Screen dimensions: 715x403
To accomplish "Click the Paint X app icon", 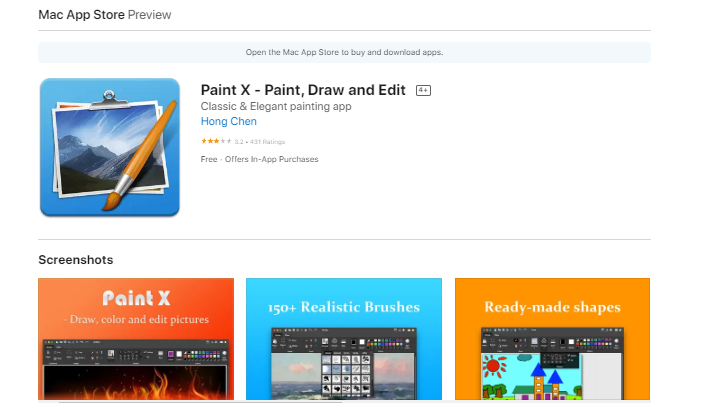I will click(x=109, y=147).
